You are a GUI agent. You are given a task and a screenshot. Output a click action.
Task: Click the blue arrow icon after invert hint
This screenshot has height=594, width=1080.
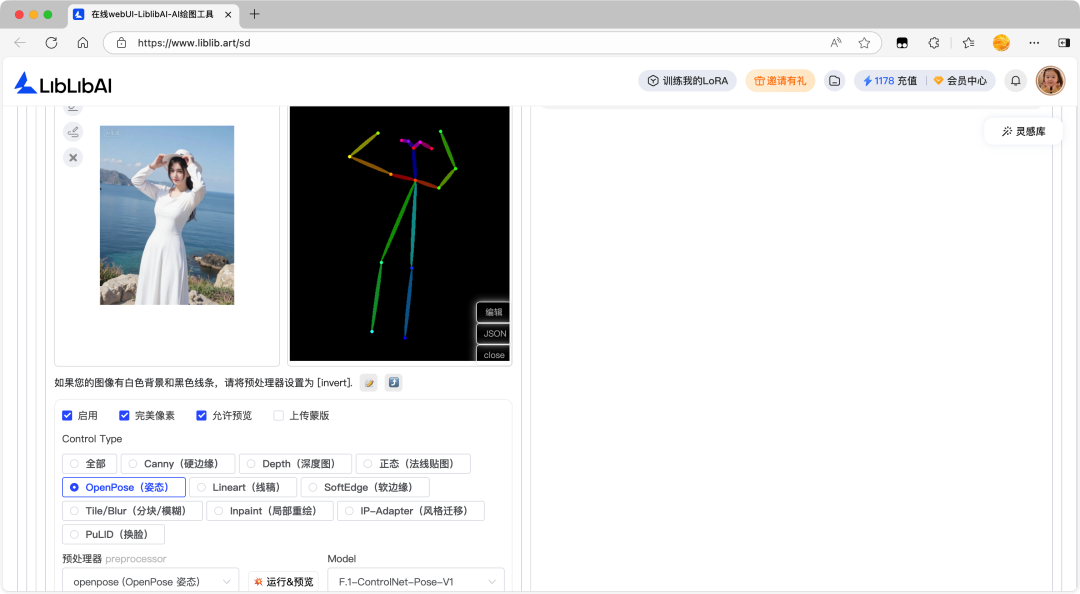click(393, 382)
